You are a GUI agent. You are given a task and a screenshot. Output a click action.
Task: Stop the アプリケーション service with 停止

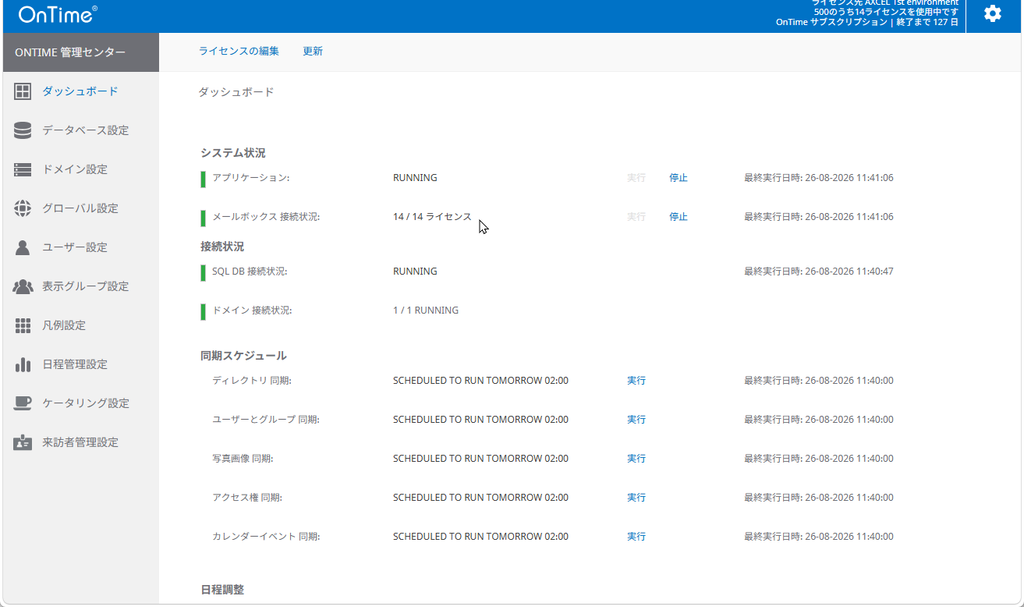679,178
